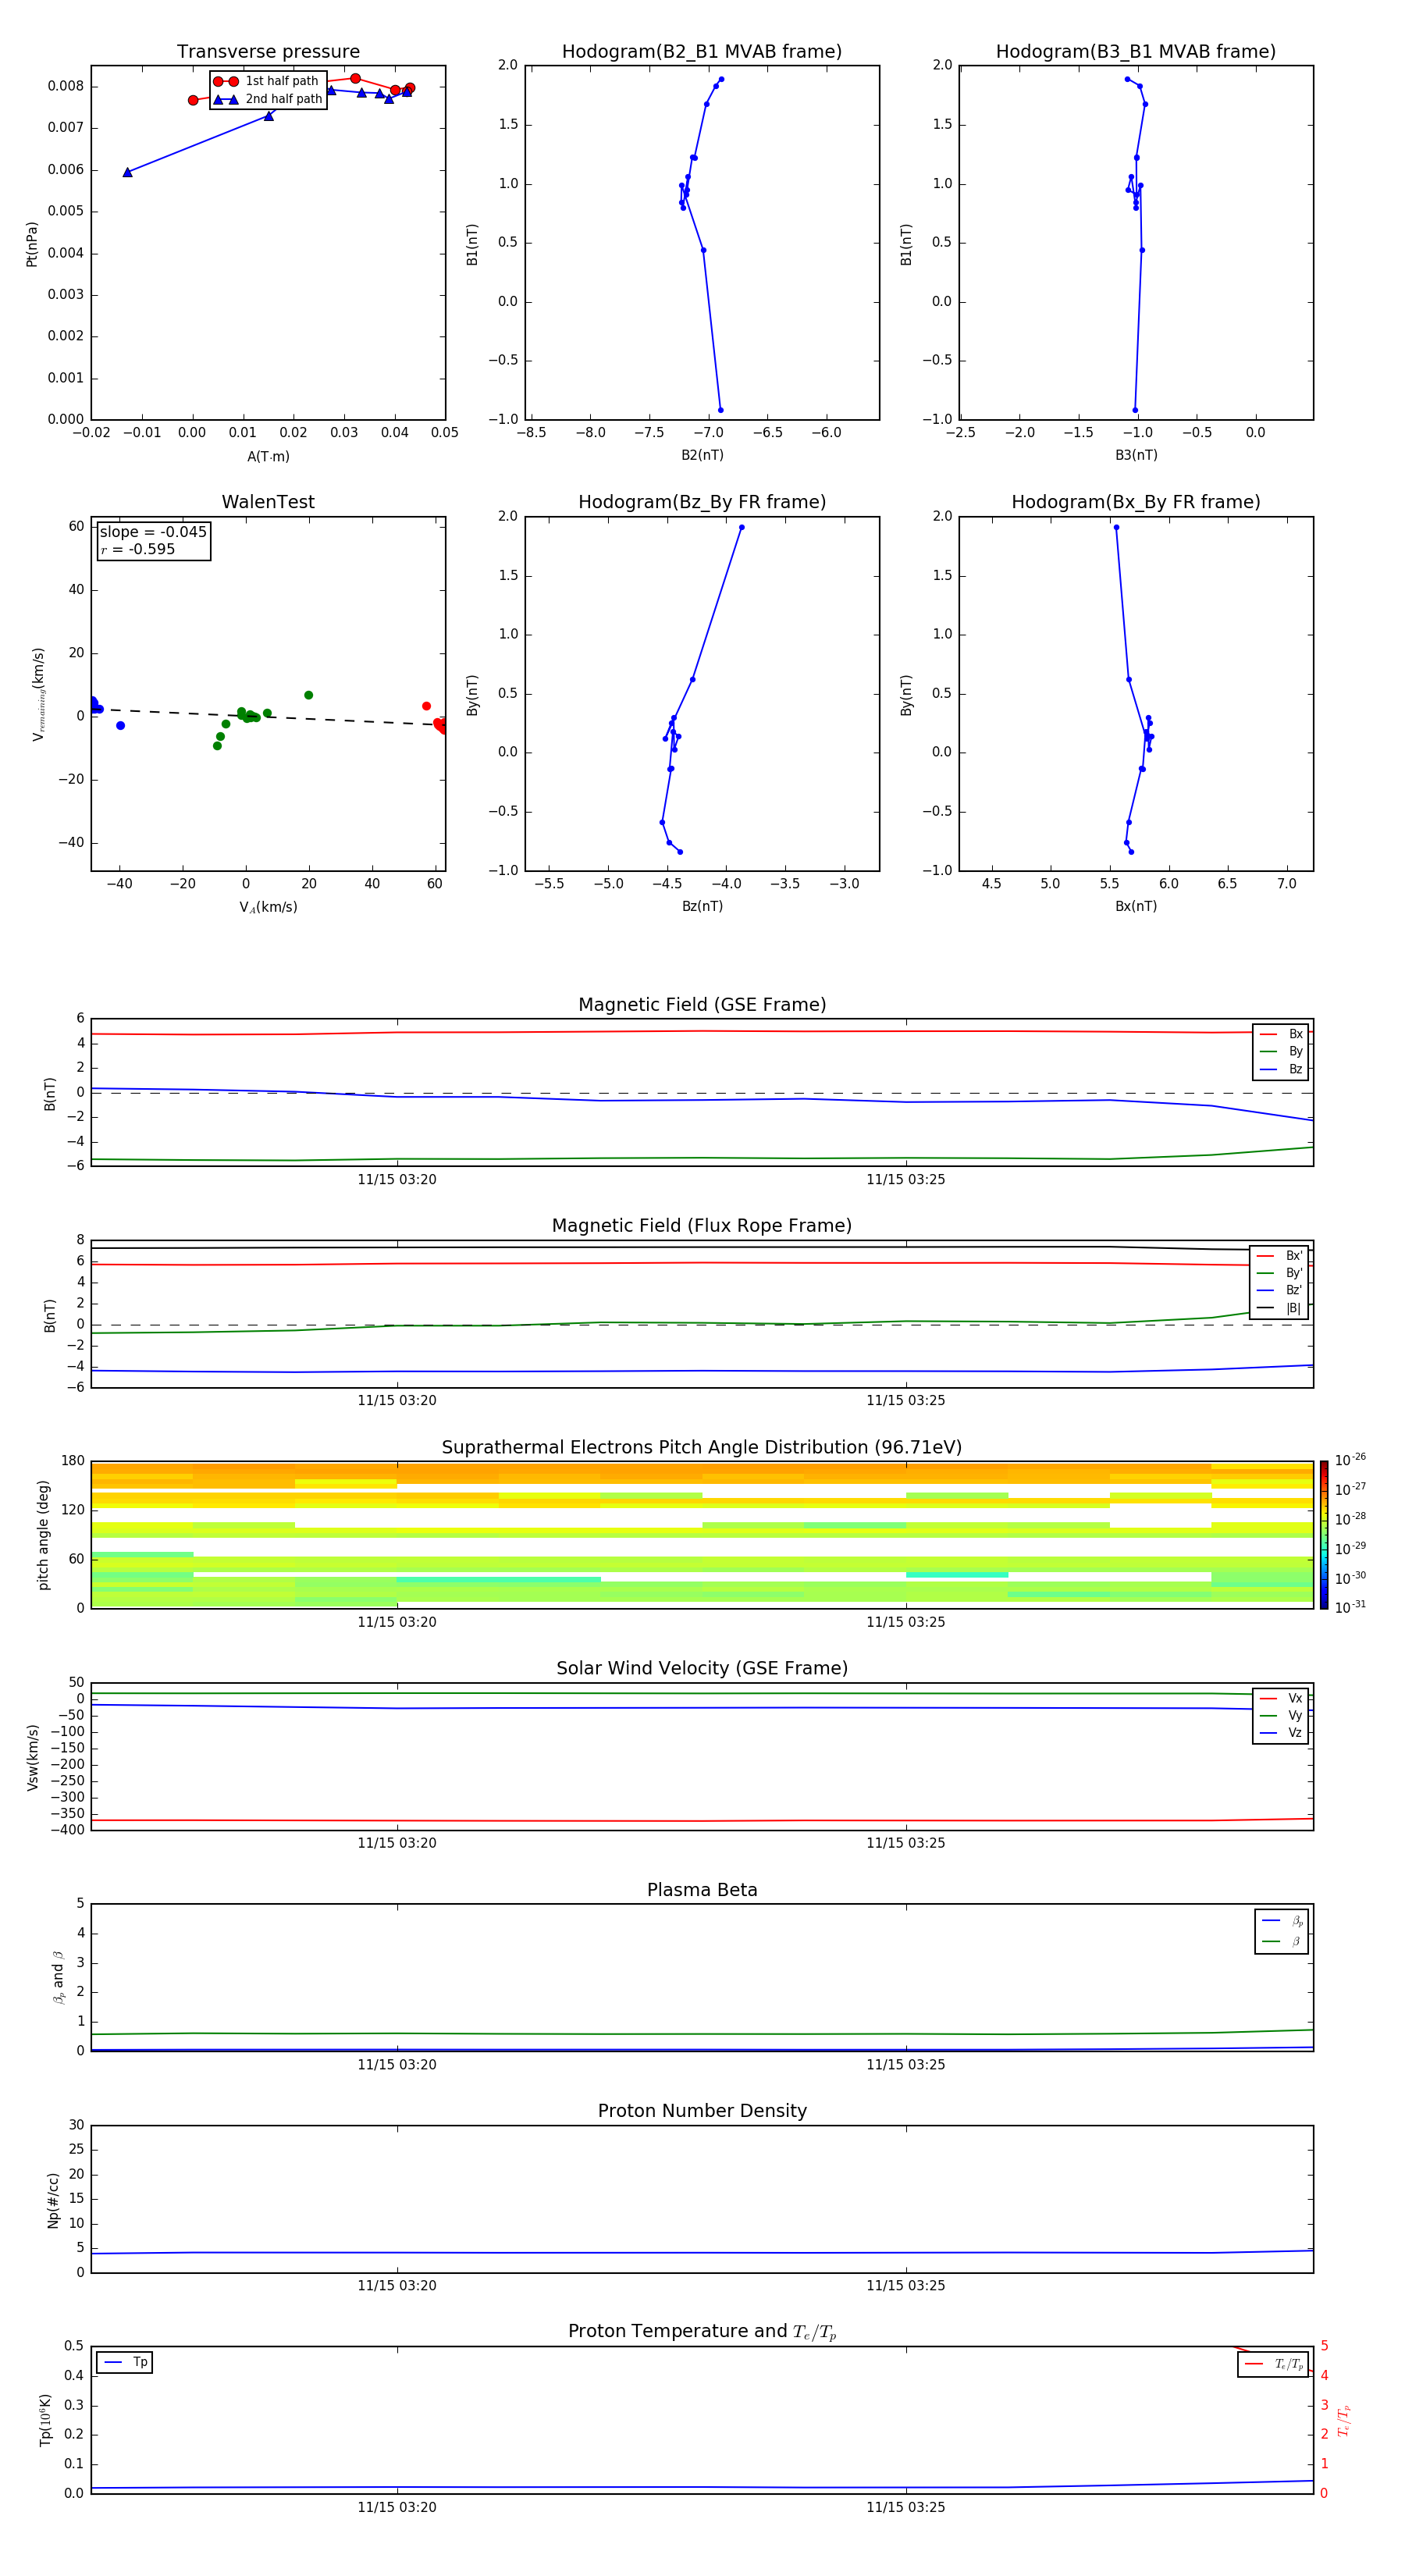Click the 'Hodogram(B2_B1 MVAB frame)' title

(702, 52)
